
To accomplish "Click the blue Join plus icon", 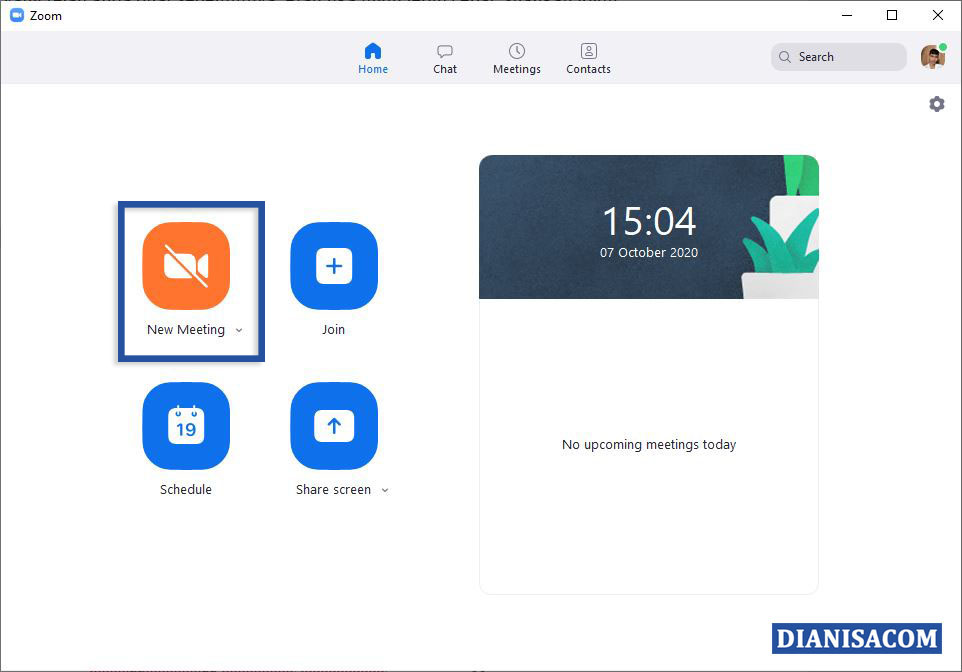I will (334, 266).
